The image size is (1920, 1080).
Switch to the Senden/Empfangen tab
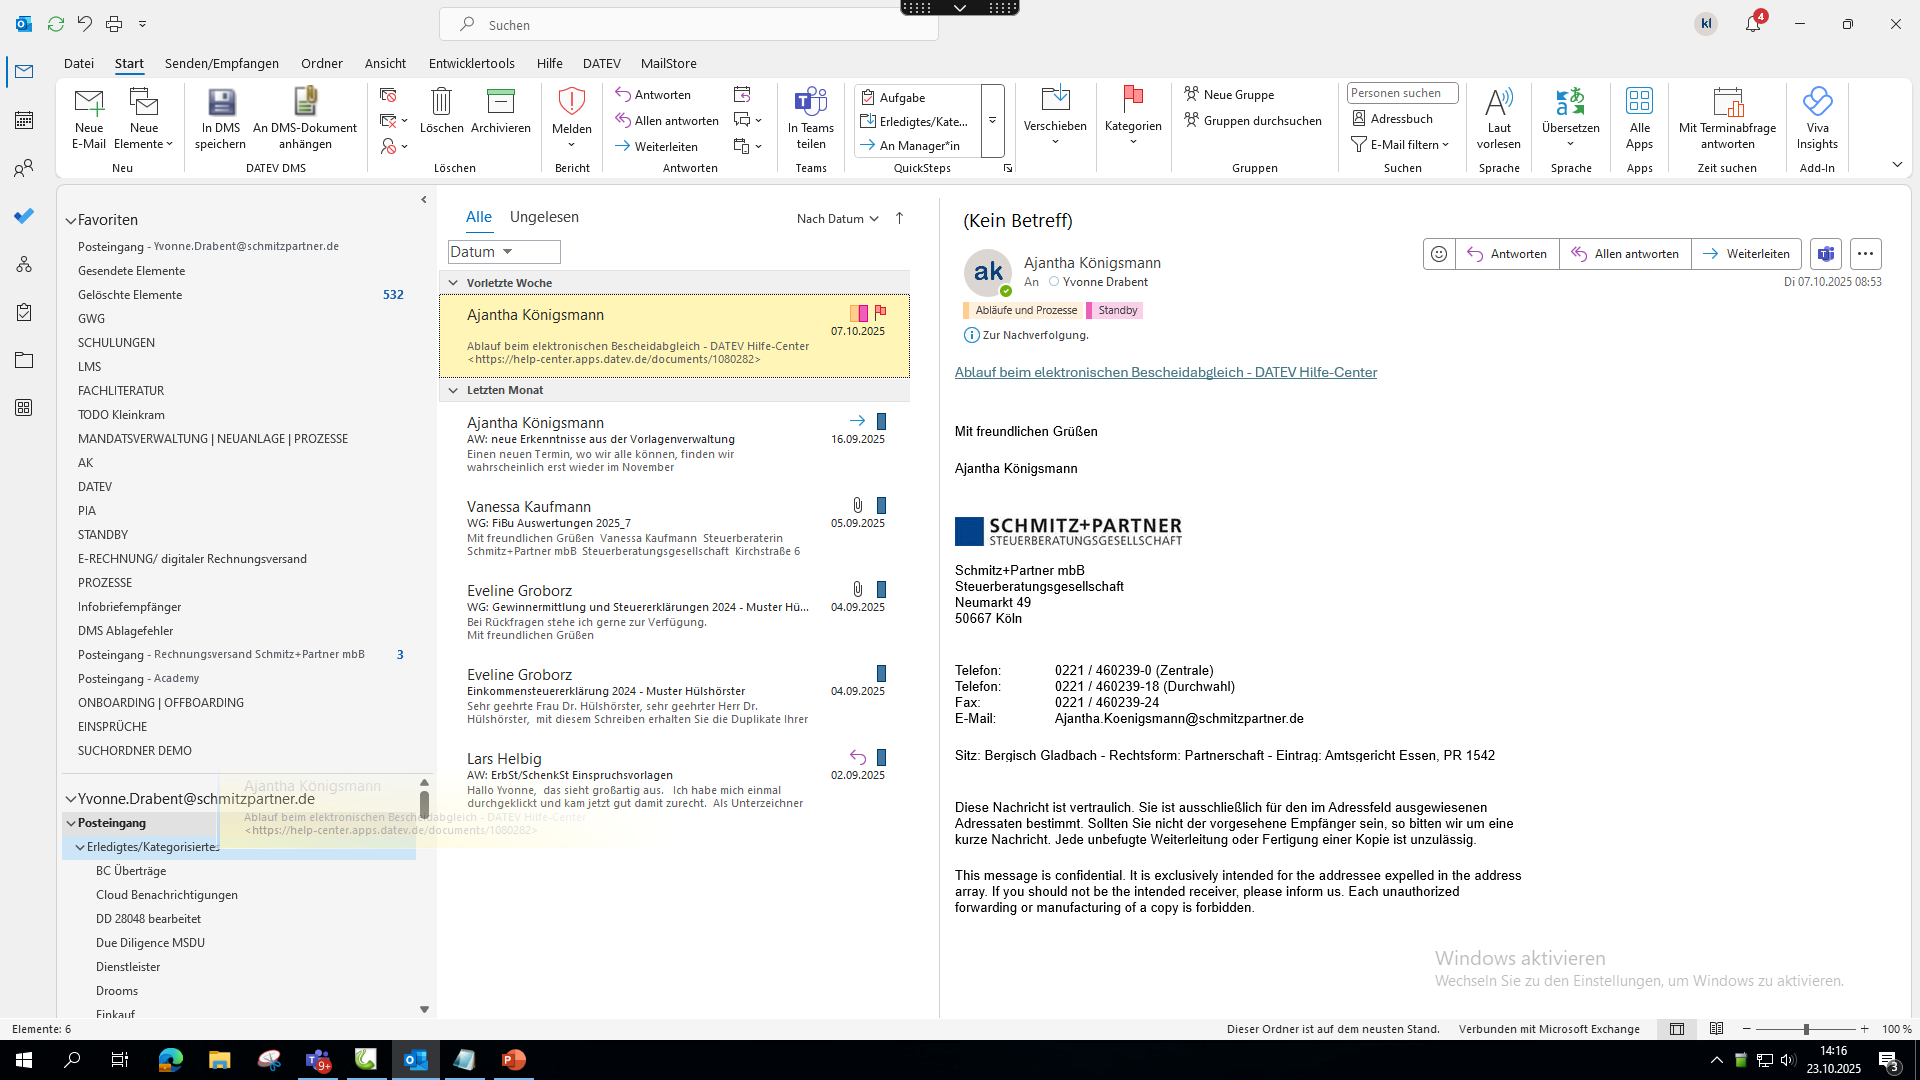[222, 63]
